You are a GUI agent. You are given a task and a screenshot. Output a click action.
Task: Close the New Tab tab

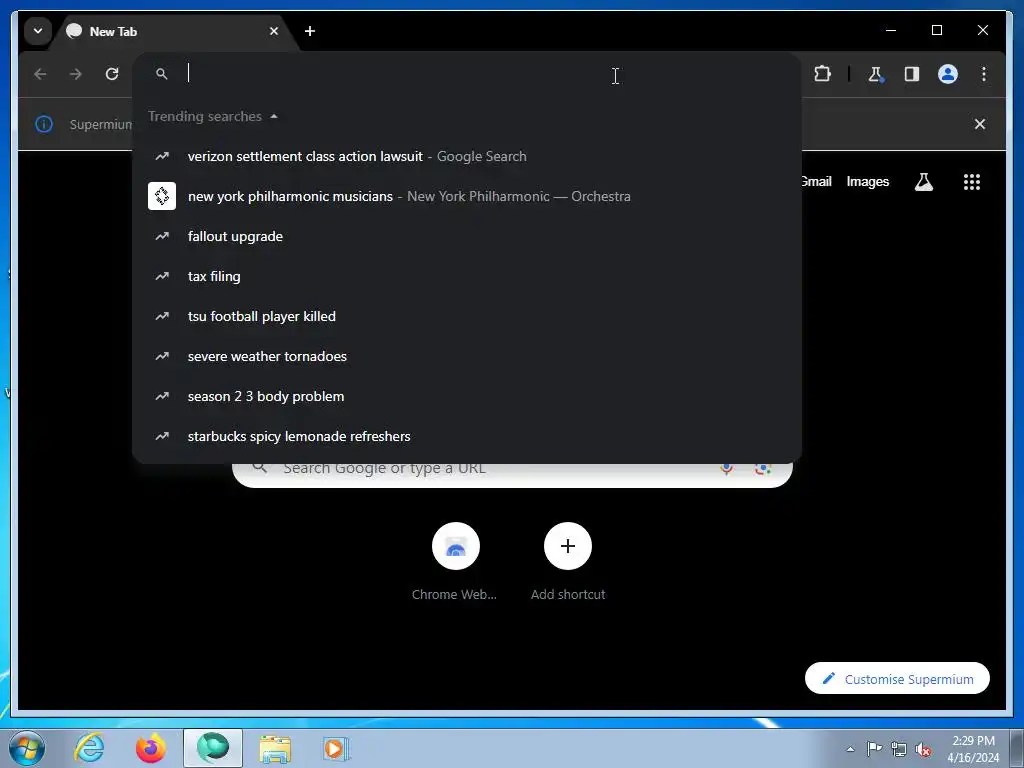coord(274,31)
